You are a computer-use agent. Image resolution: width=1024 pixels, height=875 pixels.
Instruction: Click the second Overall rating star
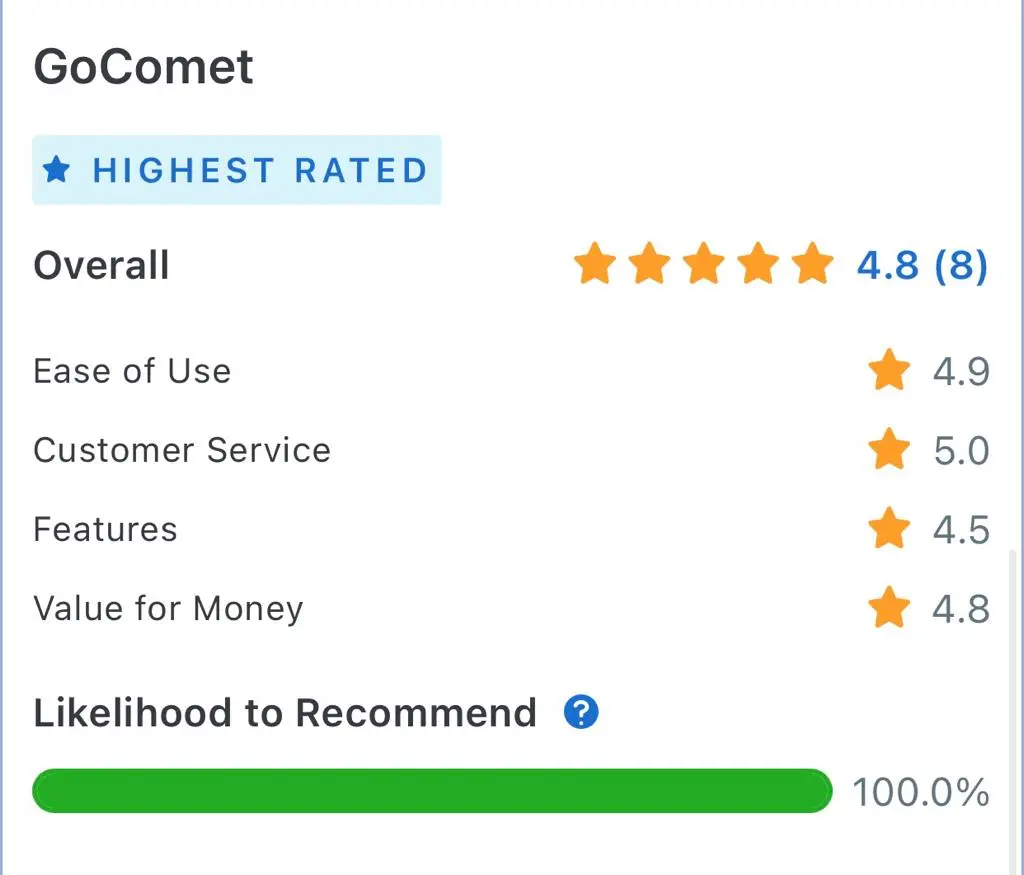[649, 263]
